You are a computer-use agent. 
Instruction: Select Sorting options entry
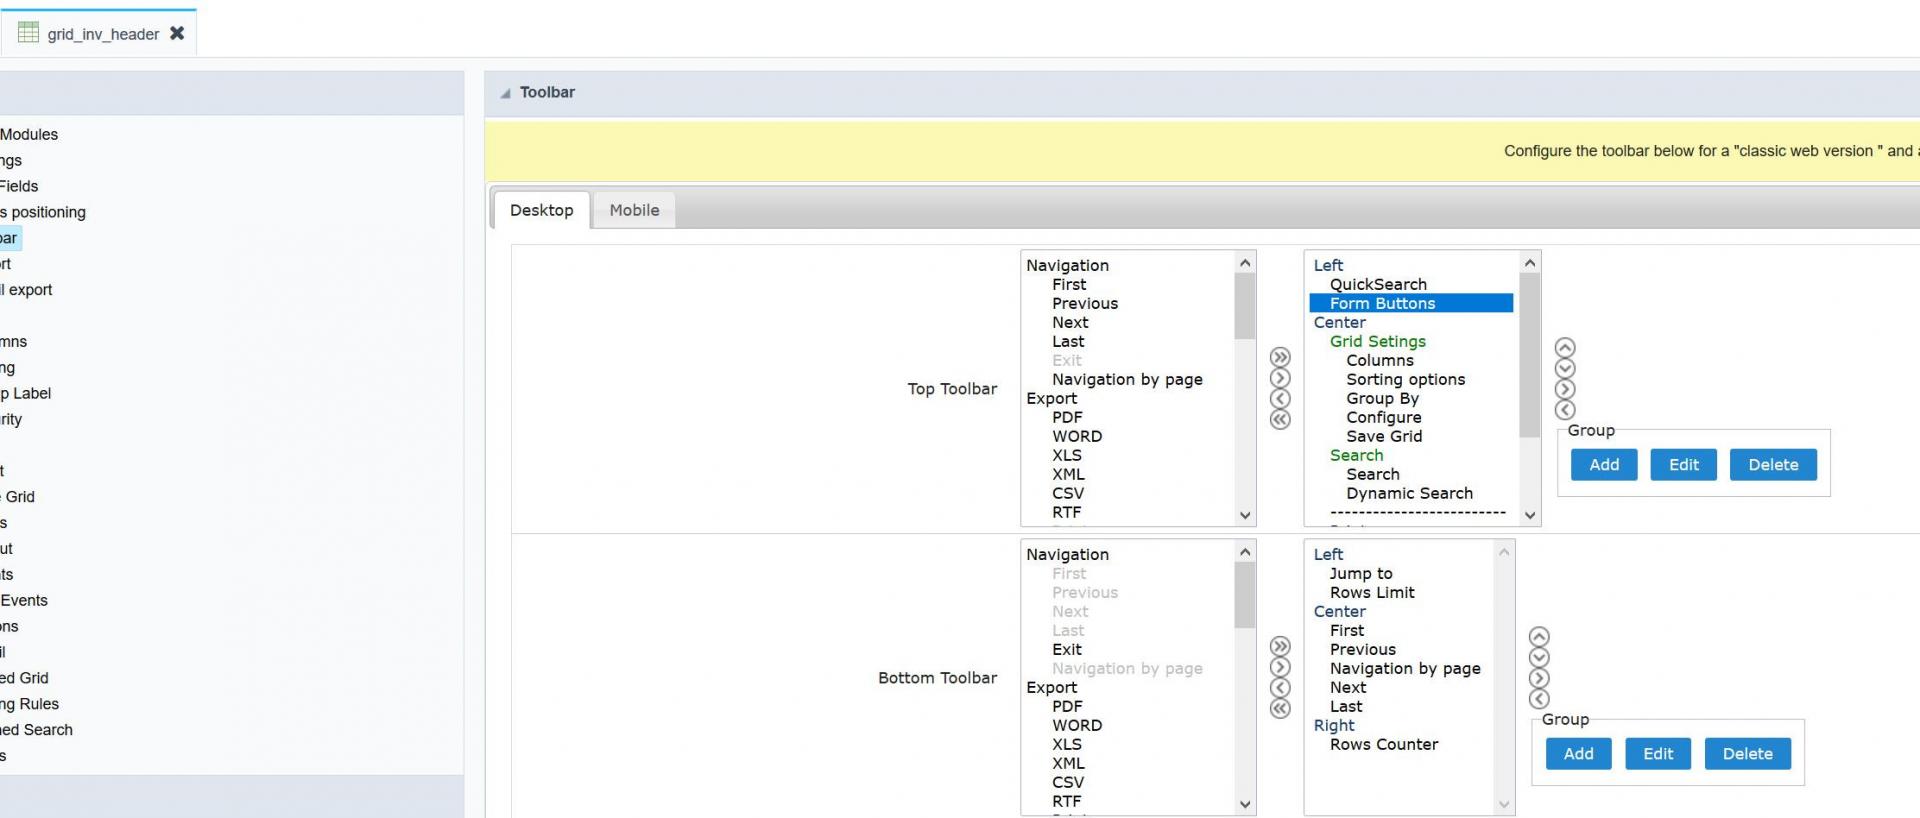point(1405,379)
